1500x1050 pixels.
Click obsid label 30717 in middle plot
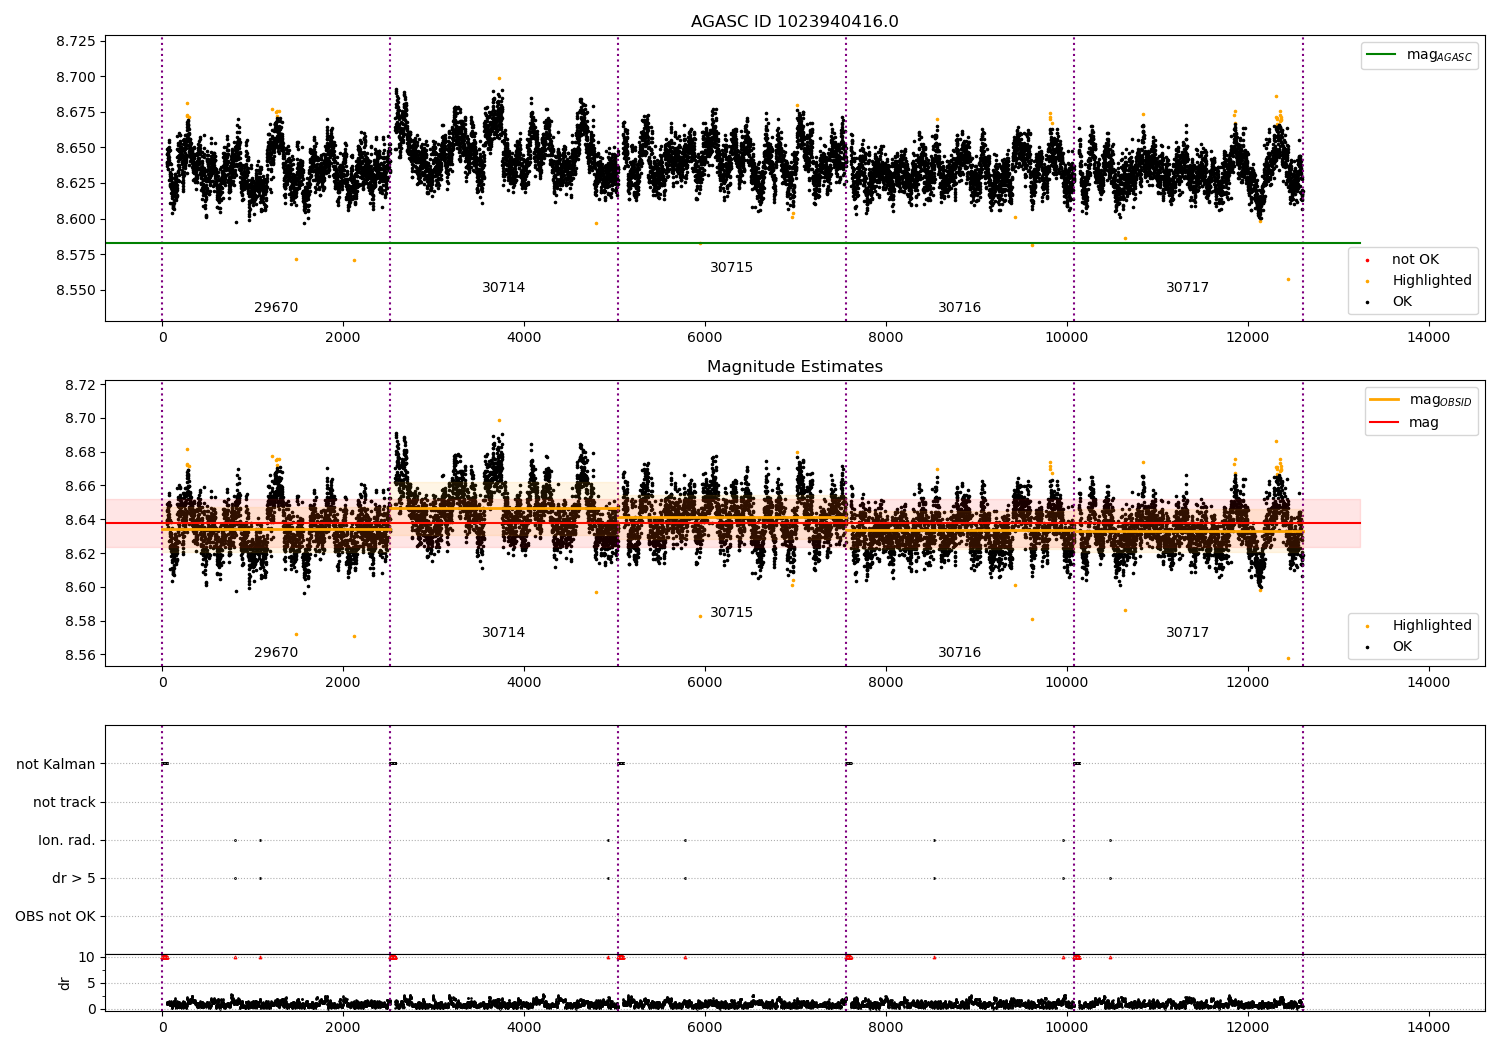tap(1187, 633)
